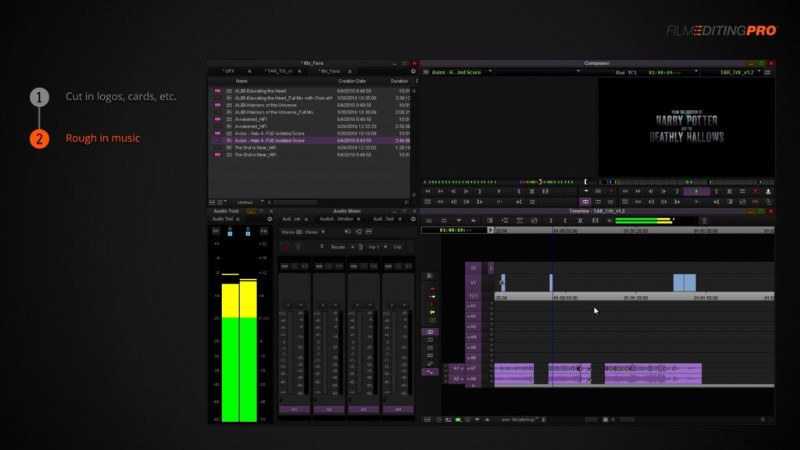The height and width of the screenshot is (450, 800).
Task: Open the TAR_Trlr_v1.2 sequence name dropdown
Action: click(x=759, y=72)
